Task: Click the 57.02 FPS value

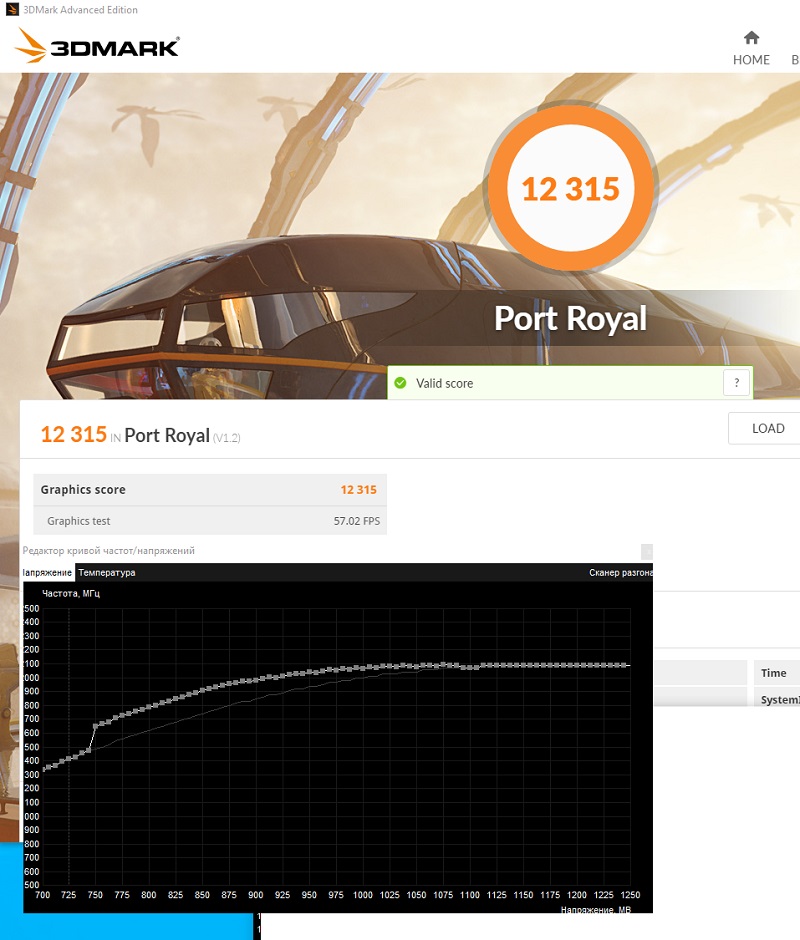Action: point(357,521)
